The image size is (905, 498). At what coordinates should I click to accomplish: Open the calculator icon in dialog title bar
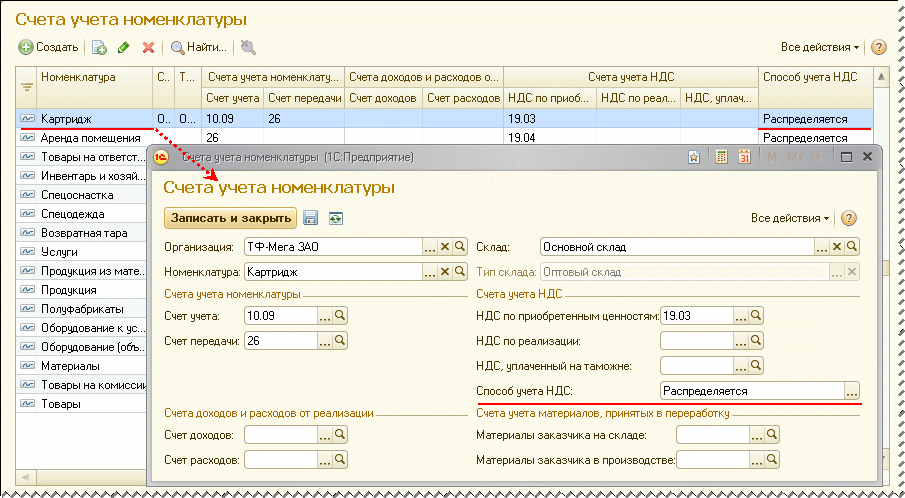pos(720,157)
